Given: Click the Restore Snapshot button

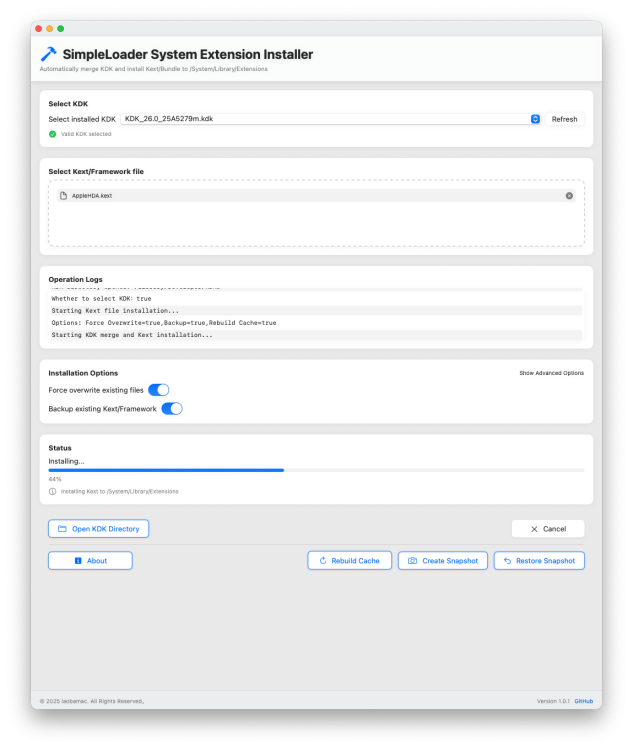Looking at the screenshot, I should (x=539, y=561).
